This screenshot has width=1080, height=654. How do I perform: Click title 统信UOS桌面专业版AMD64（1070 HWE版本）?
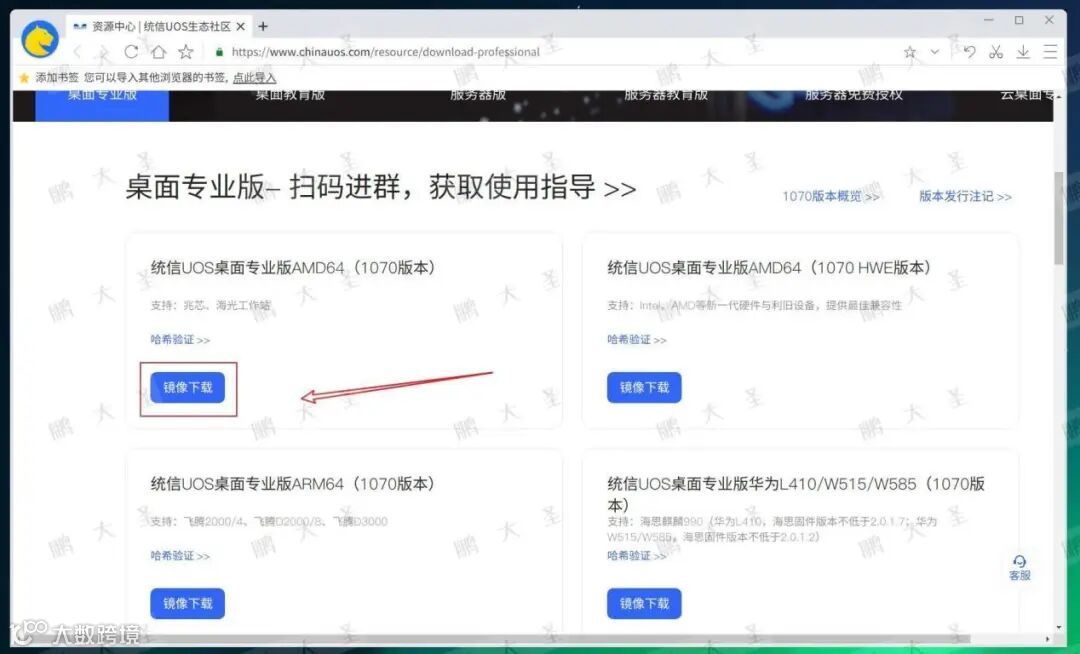769,268
